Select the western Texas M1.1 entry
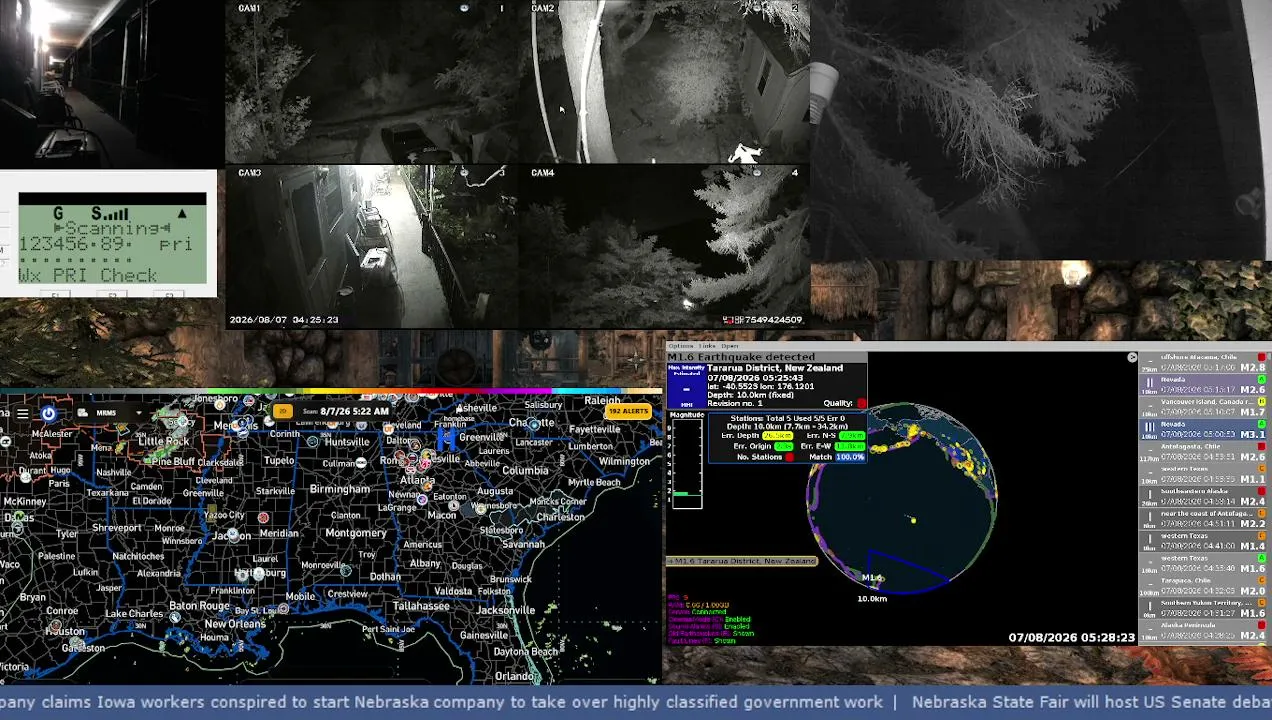 pyautogui.click(x=1203, y=473)
